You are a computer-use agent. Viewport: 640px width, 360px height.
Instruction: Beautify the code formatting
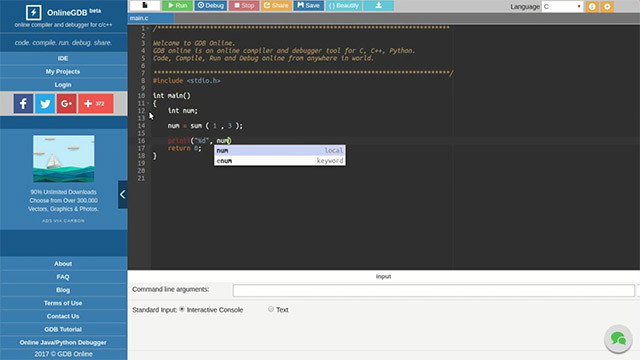click(x=344, y=5)
